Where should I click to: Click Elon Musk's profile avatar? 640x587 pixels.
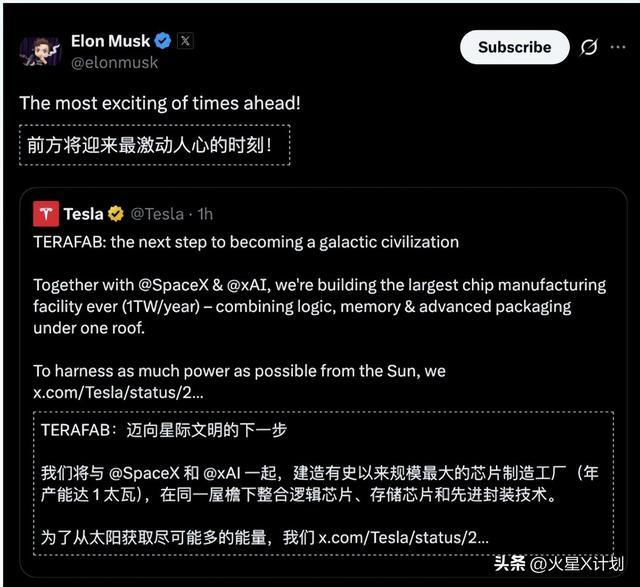[x=40, y=51]
